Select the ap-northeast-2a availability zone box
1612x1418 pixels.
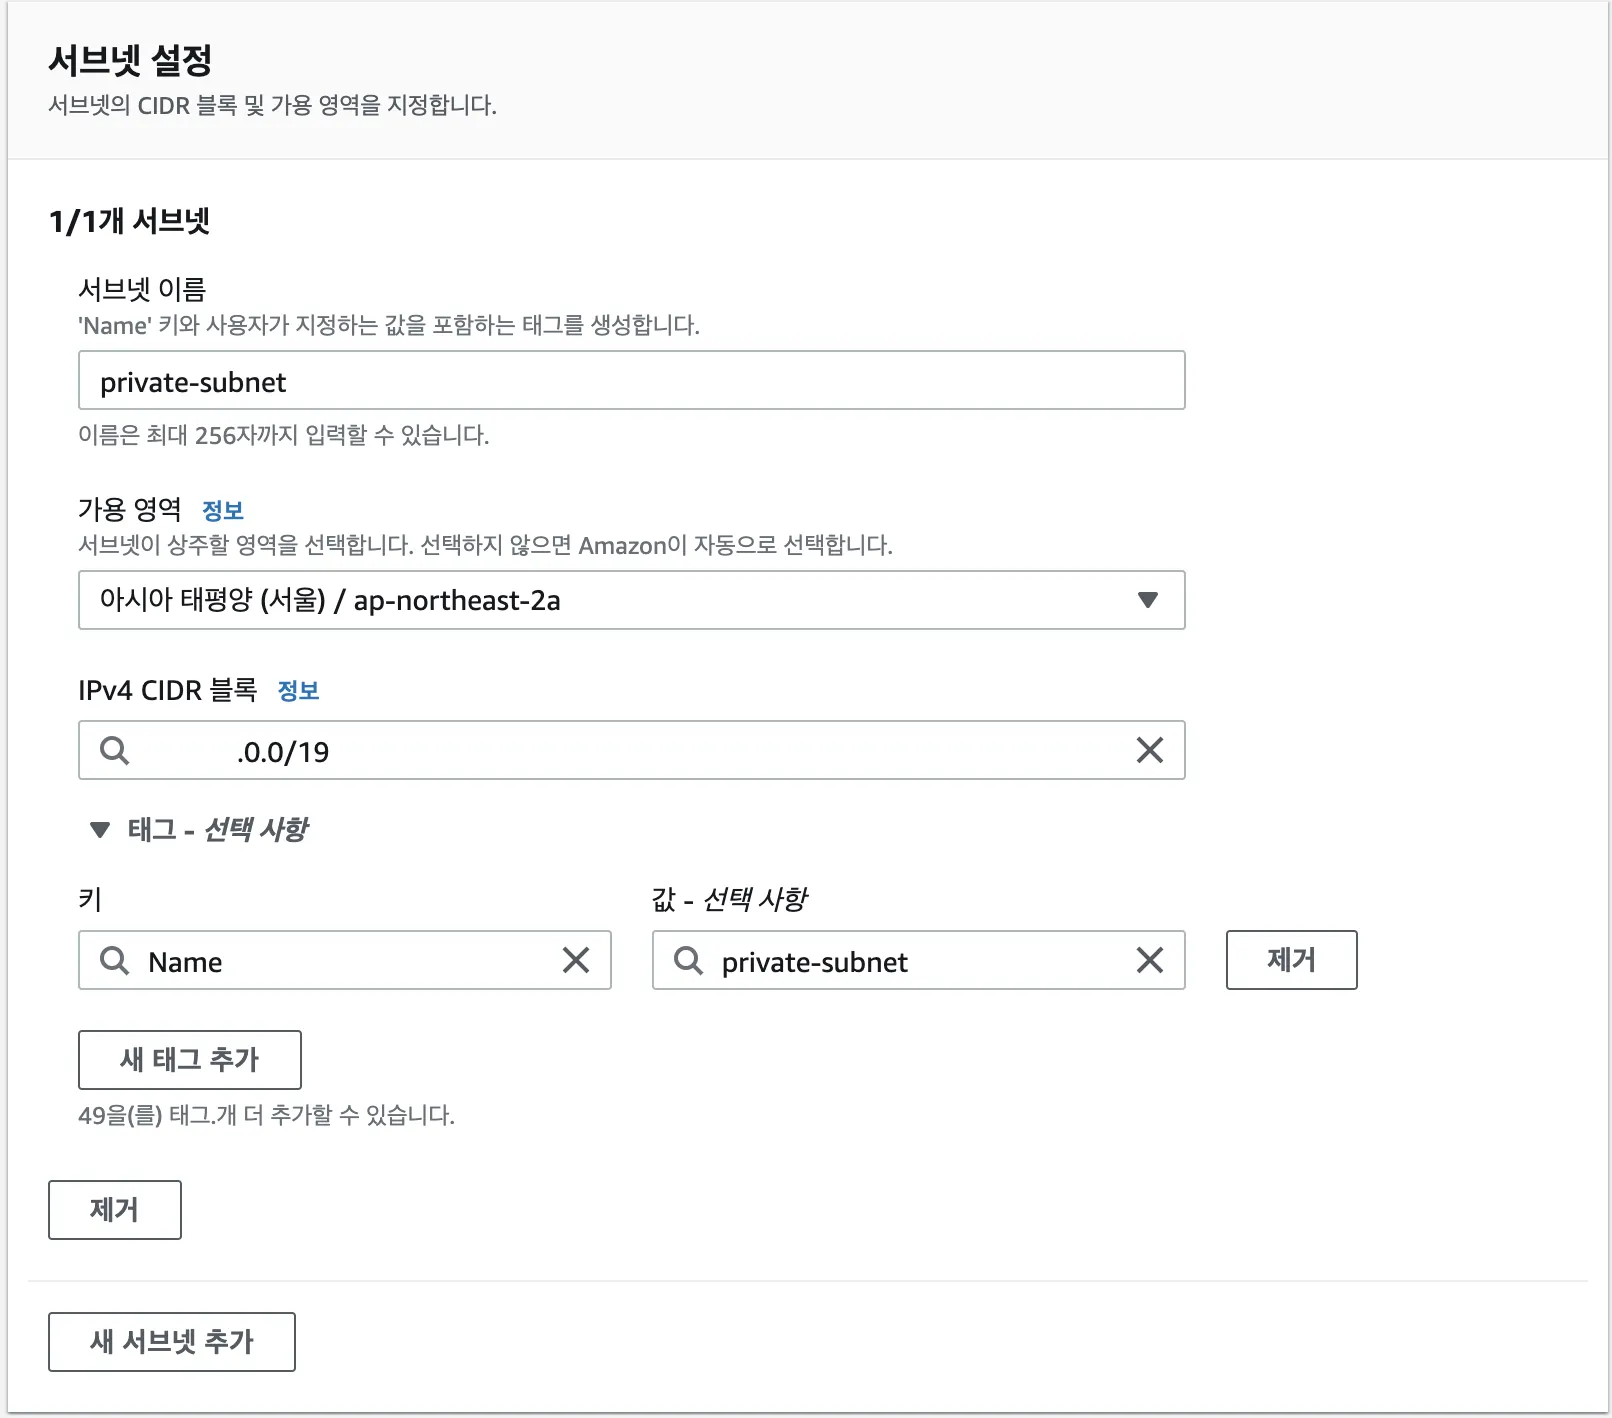(x=600, y=600)
